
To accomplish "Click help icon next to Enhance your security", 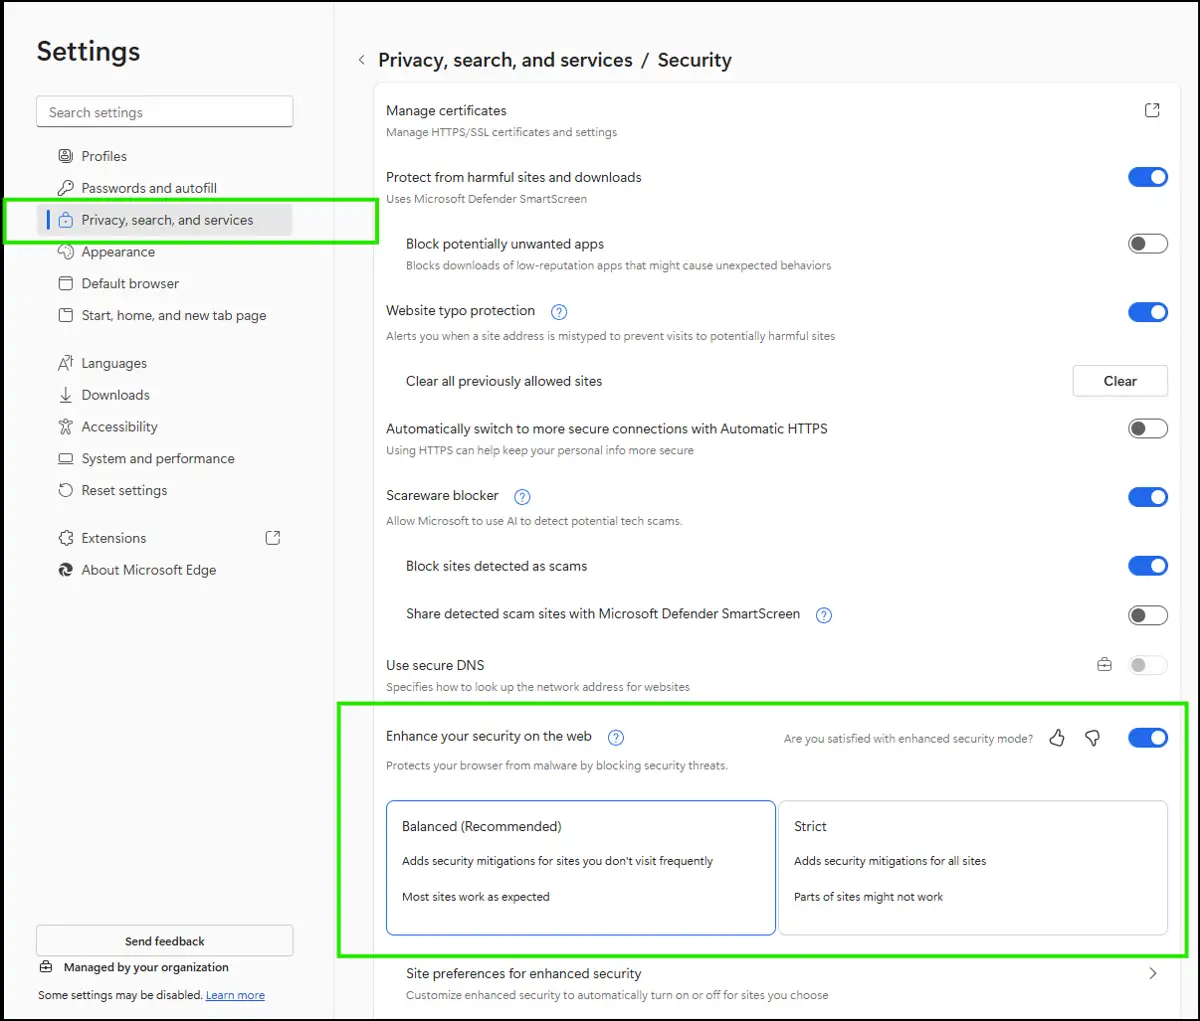I will 616,738.
